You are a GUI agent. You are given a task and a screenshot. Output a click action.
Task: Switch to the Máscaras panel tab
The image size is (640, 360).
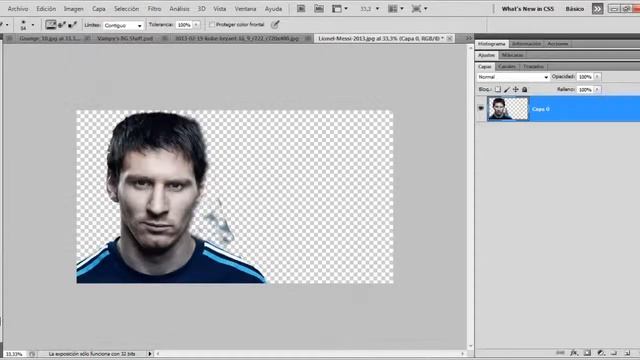[512, 55]
